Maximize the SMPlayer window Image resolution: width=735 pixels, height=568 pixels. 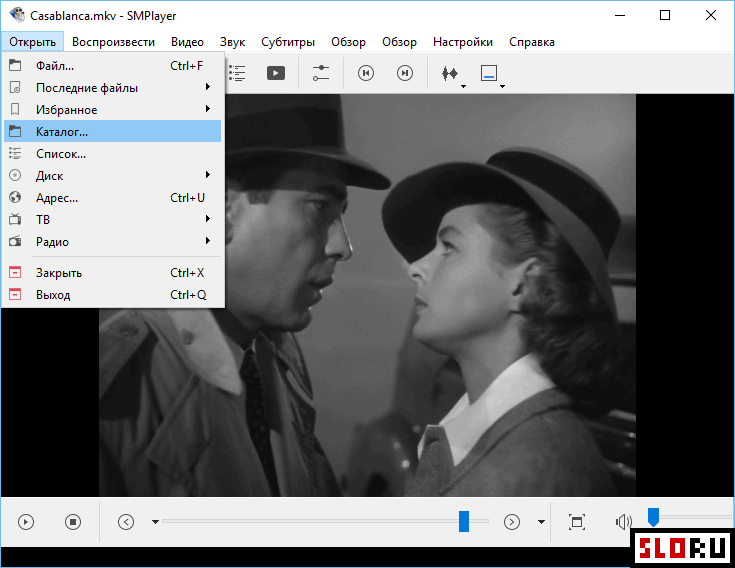(665, 15)
